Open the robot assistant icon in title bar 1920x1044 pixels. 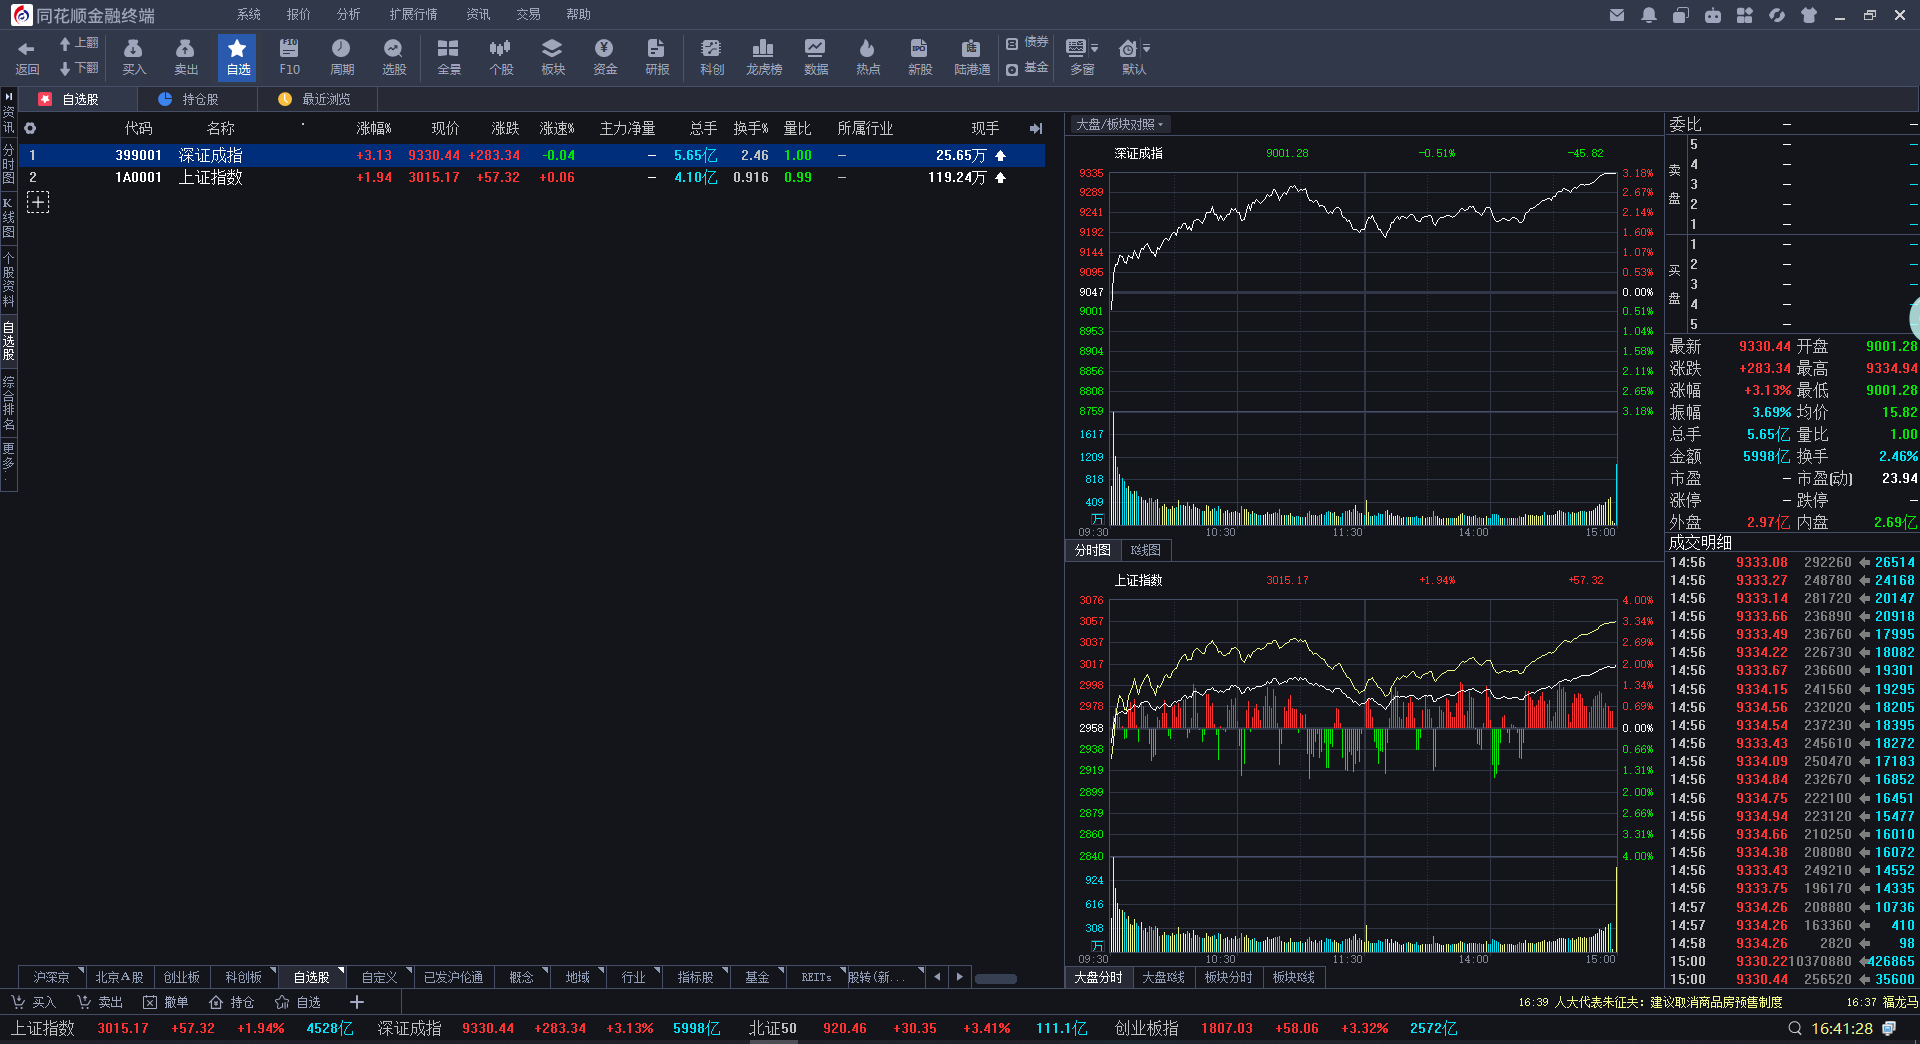tap(1713, 15)
